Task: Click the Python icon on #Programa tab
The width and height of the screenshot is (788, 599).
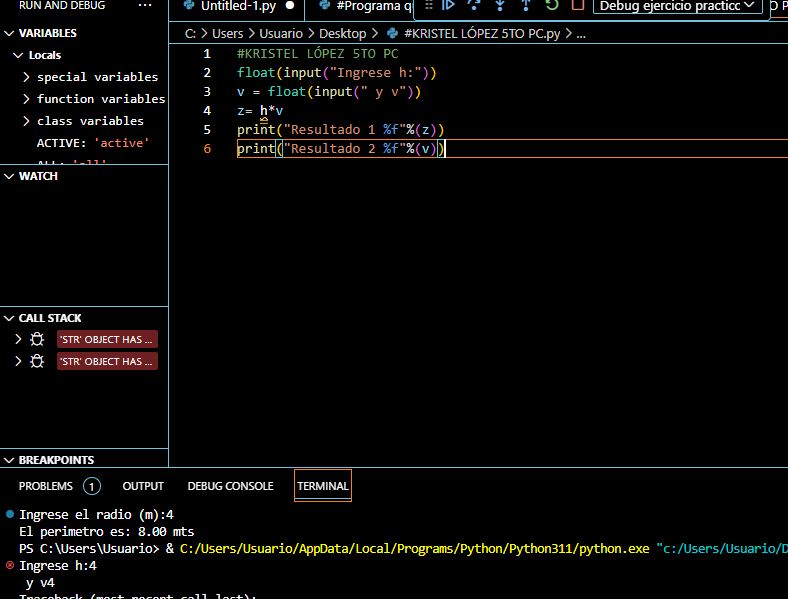Action: coord(325,6)
